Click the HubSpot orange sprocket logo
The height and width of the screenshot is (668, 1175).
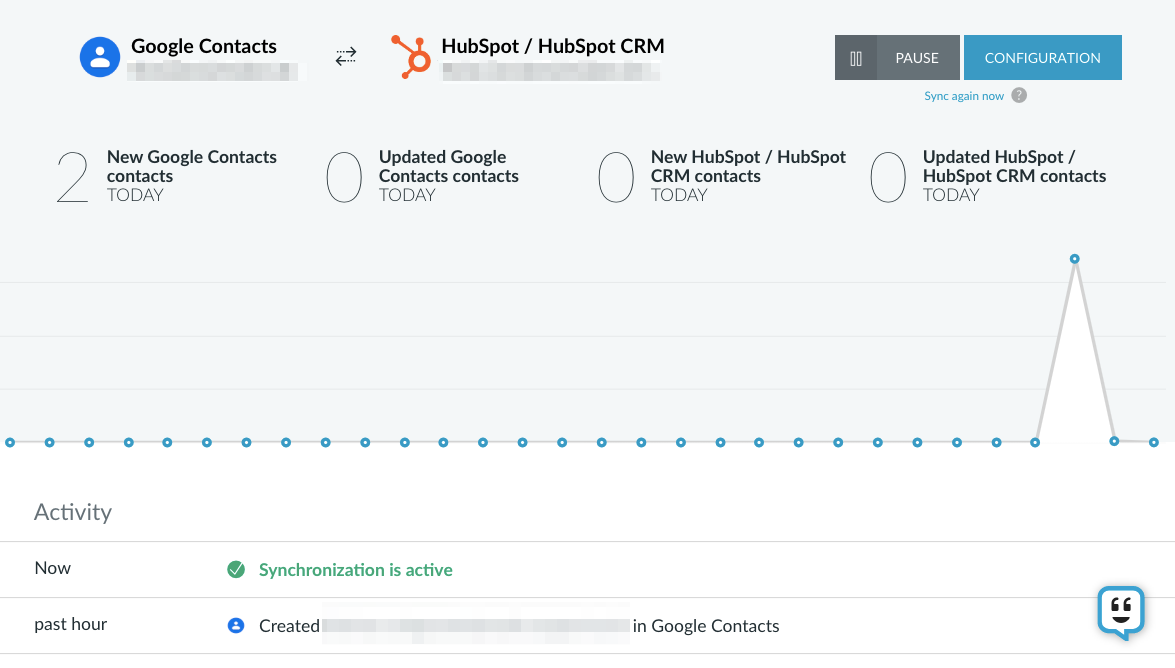point(411,57)
